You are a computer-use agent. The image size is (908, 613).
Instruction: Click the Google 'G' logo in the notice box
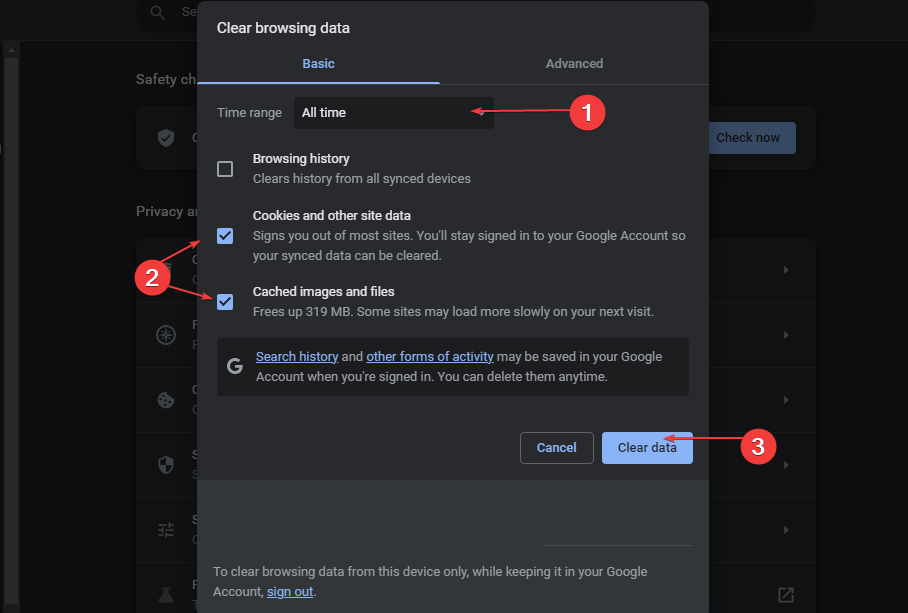point(235,365)
